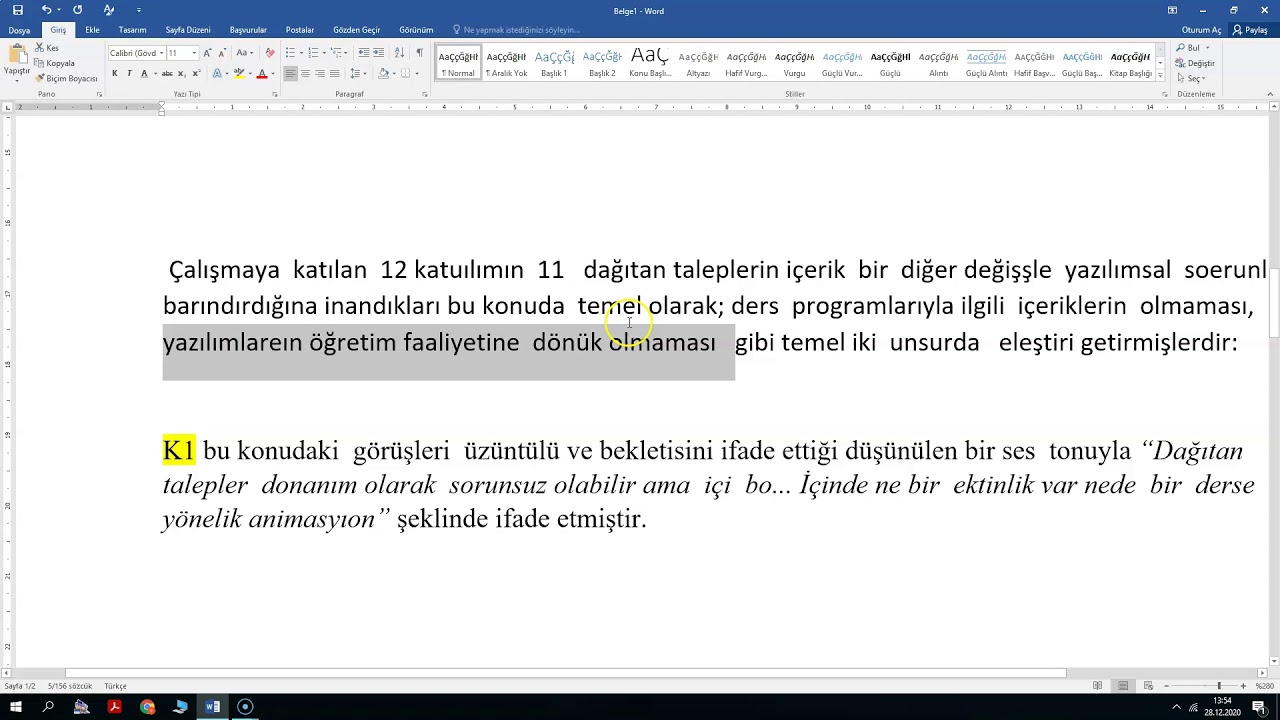Viewport: 1280px width, 720px height.
Task: Open the font size 11 dropdown
Action: pos(194,53)
